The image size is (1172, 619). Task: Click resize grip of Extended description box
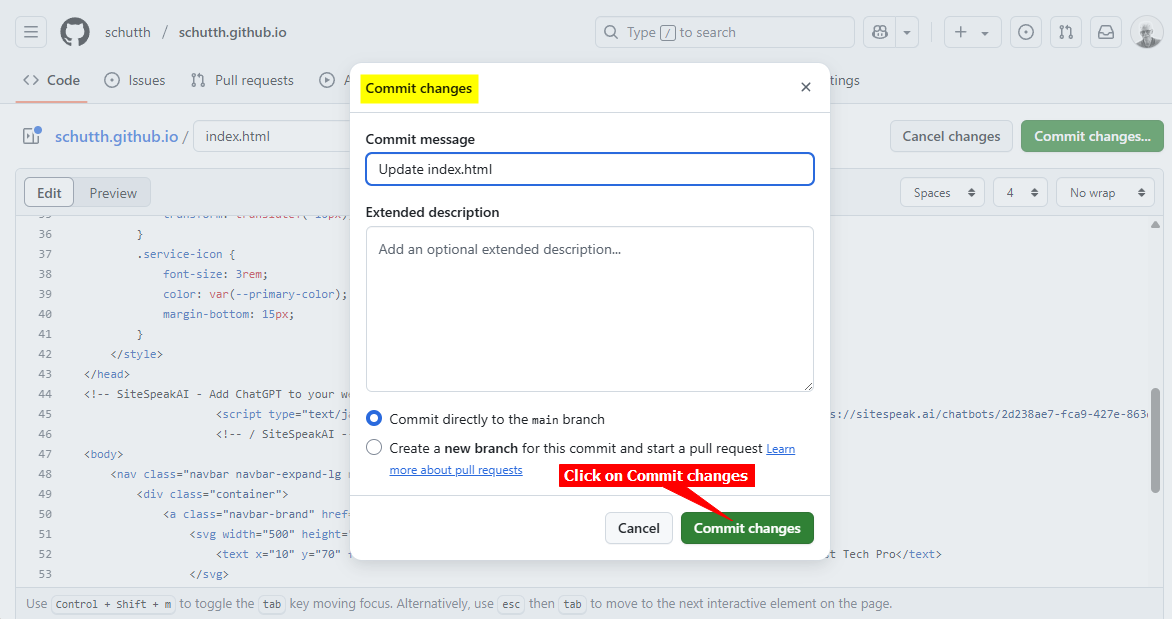coord(808,386)
